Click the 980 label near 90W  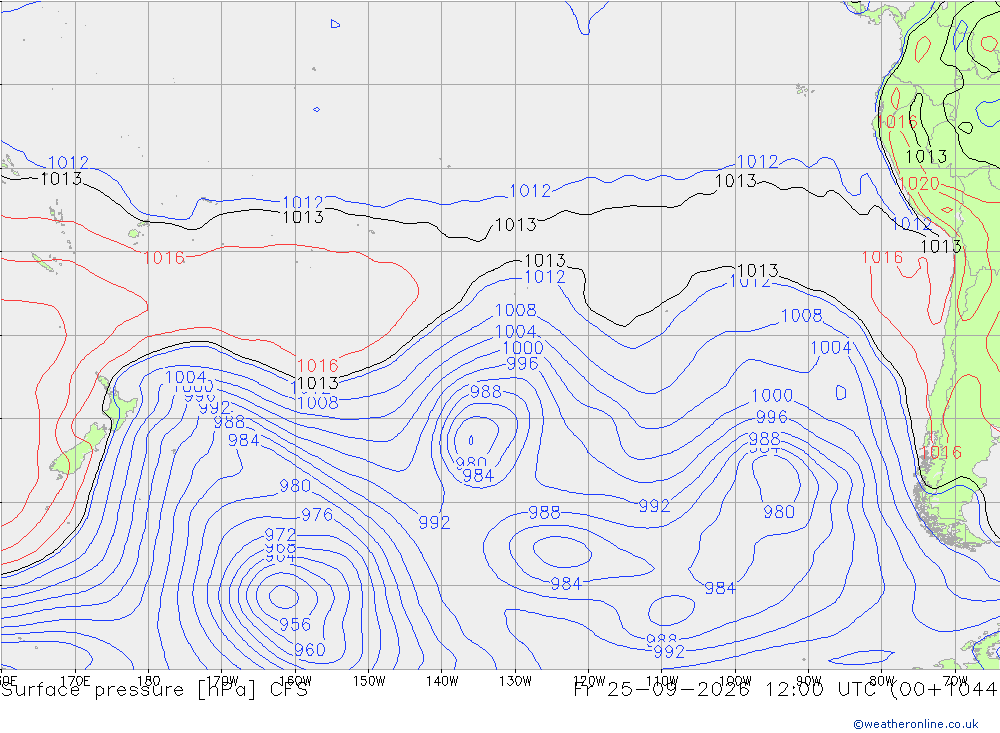click(x=779, y=512)
